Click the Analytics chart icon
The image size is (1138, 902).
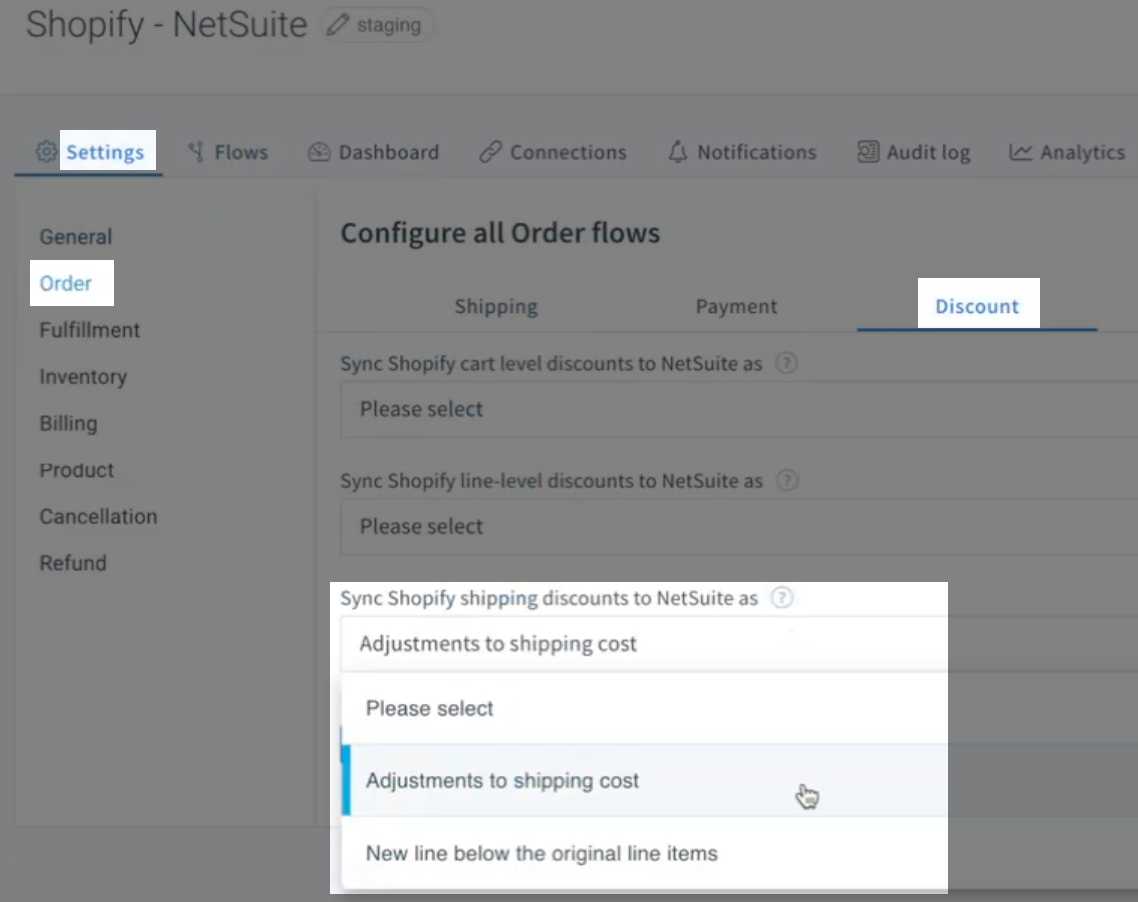pos(1020,152)
